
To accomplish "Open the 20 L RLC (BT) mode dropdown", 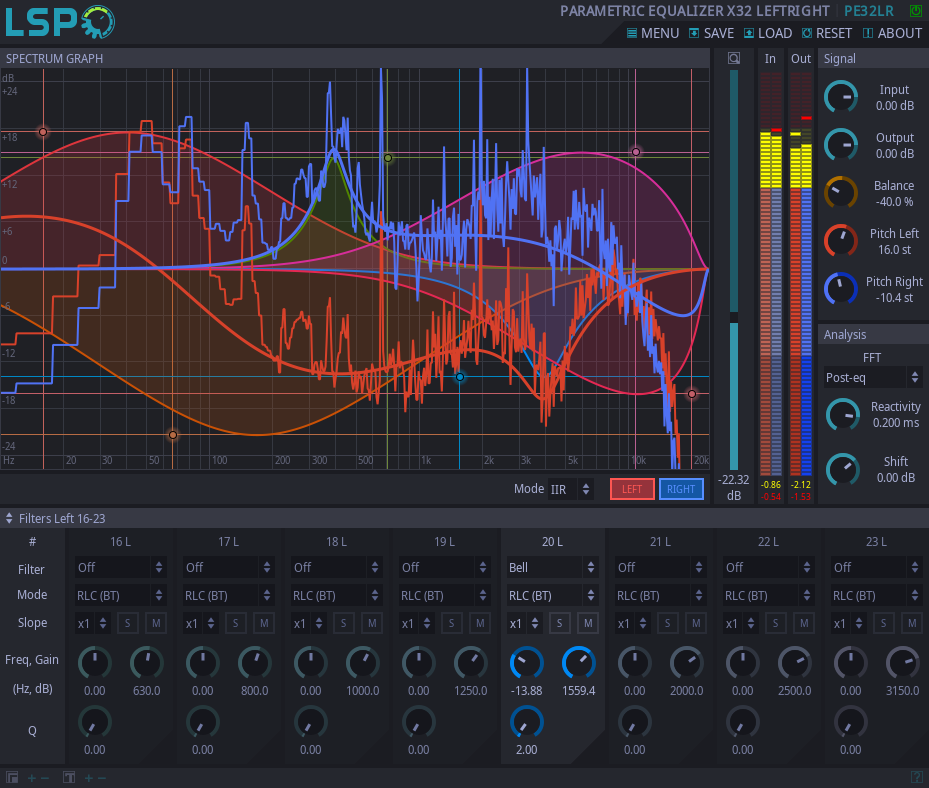I will [552, 595].
